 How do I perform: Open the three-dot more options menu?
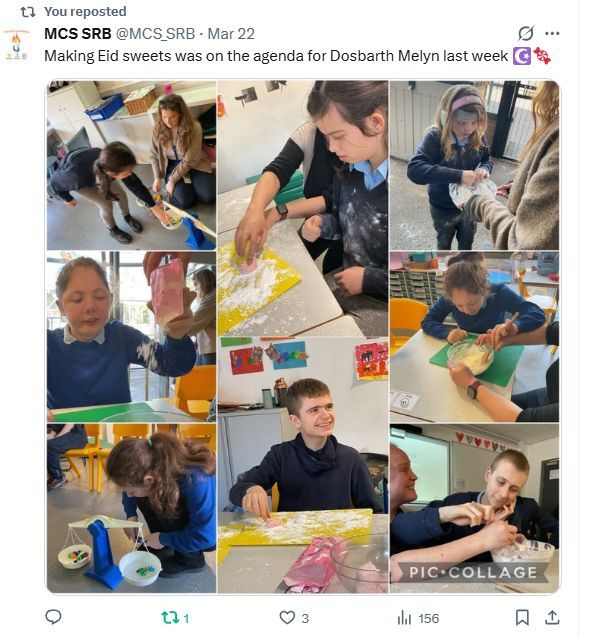[552, 33]
